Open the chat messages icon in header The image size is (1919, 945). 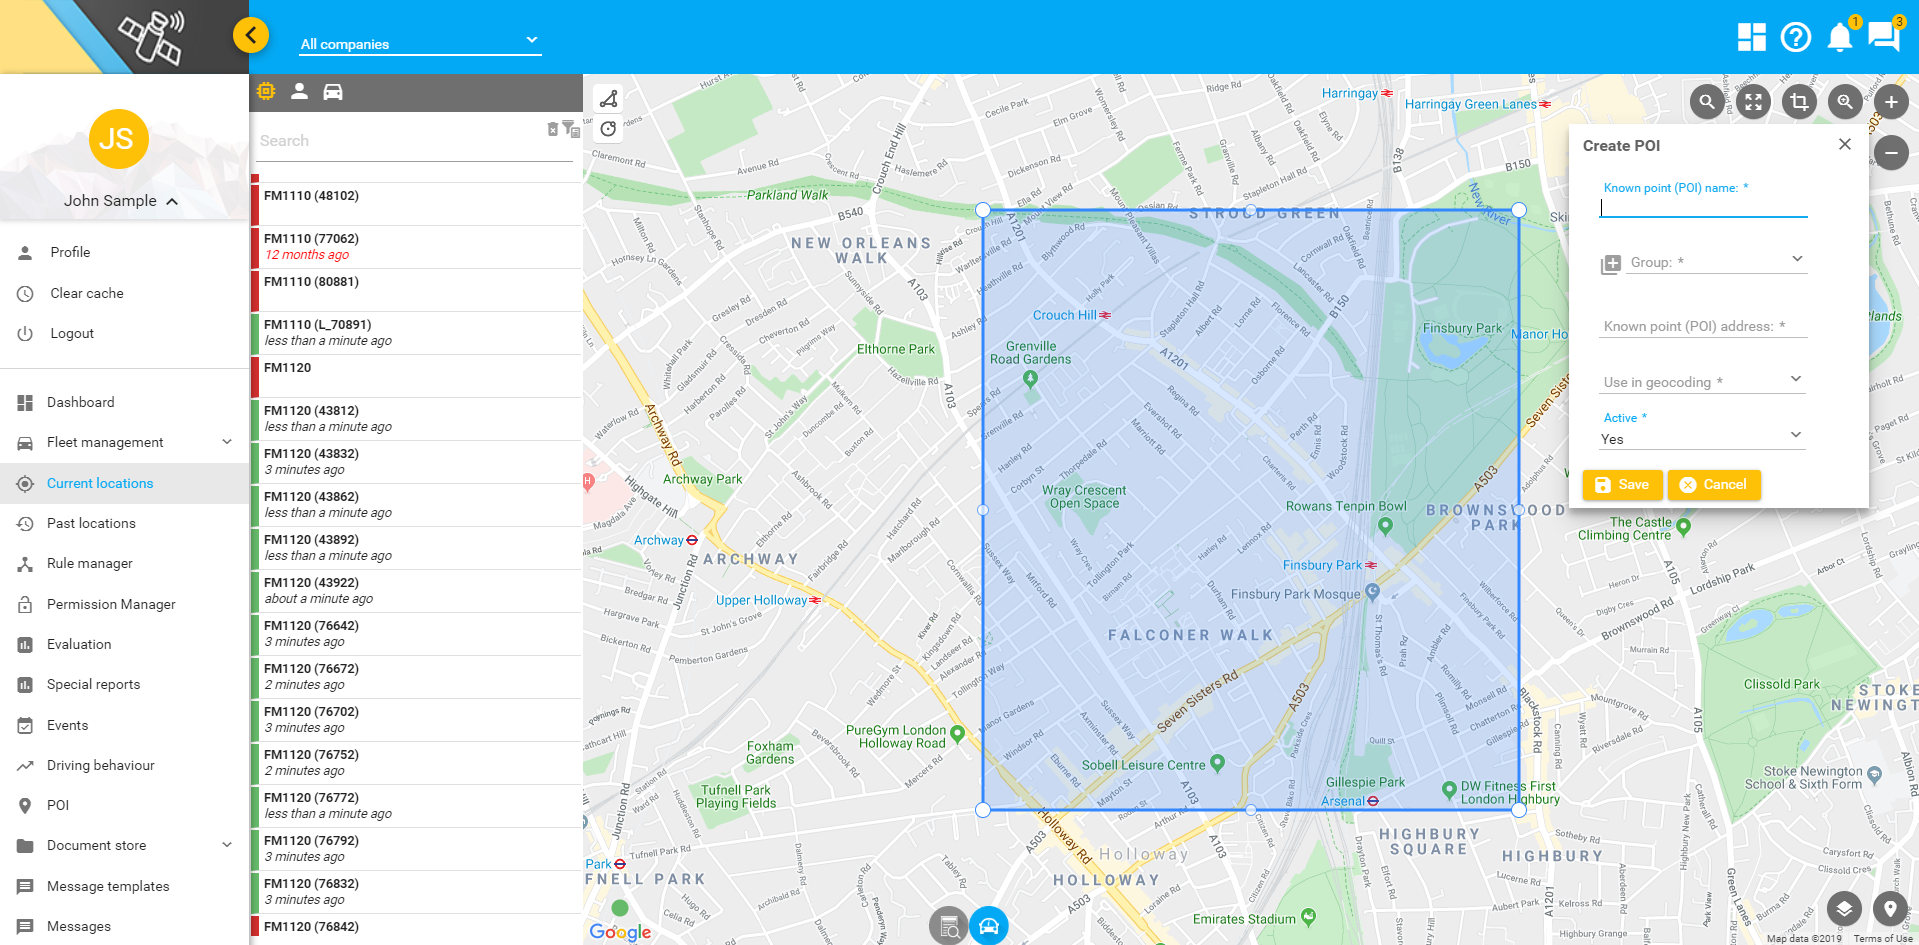pyautogui.click(x=1883, y=38)
